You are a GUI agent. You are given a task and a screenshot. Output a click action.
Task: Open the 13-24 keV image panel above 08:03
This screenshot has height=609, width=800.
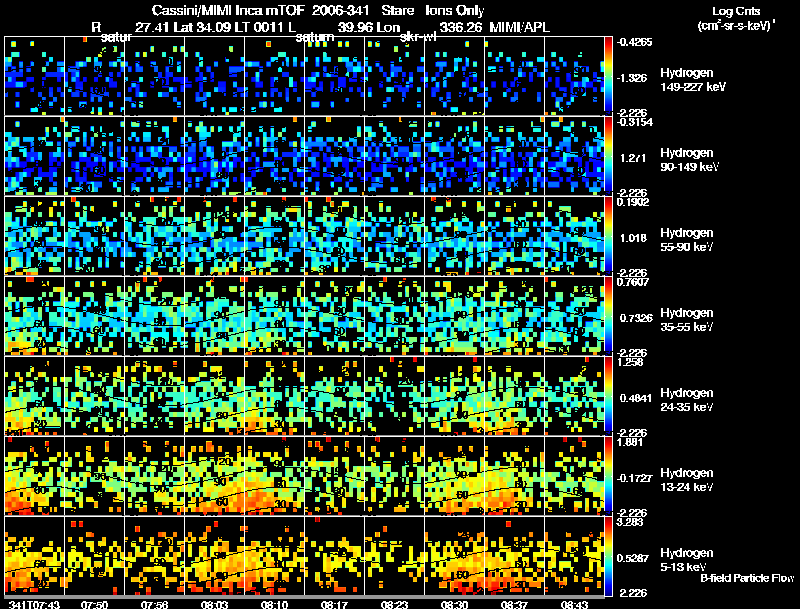coord(215,476)
